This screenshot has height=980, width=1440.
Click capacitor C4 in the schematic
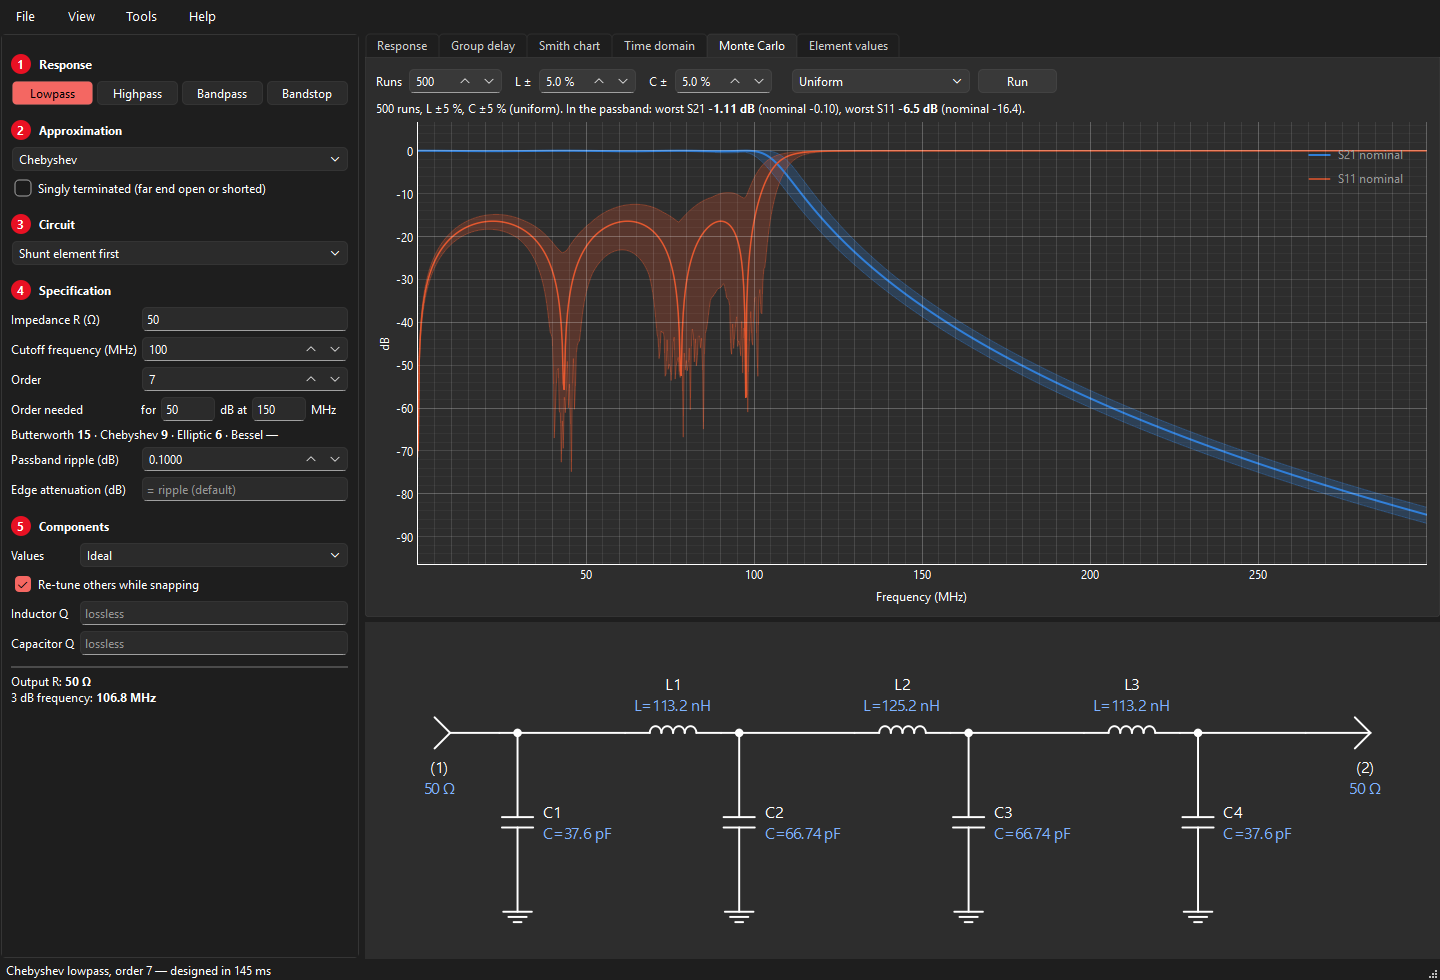(x=1198, y=822)
